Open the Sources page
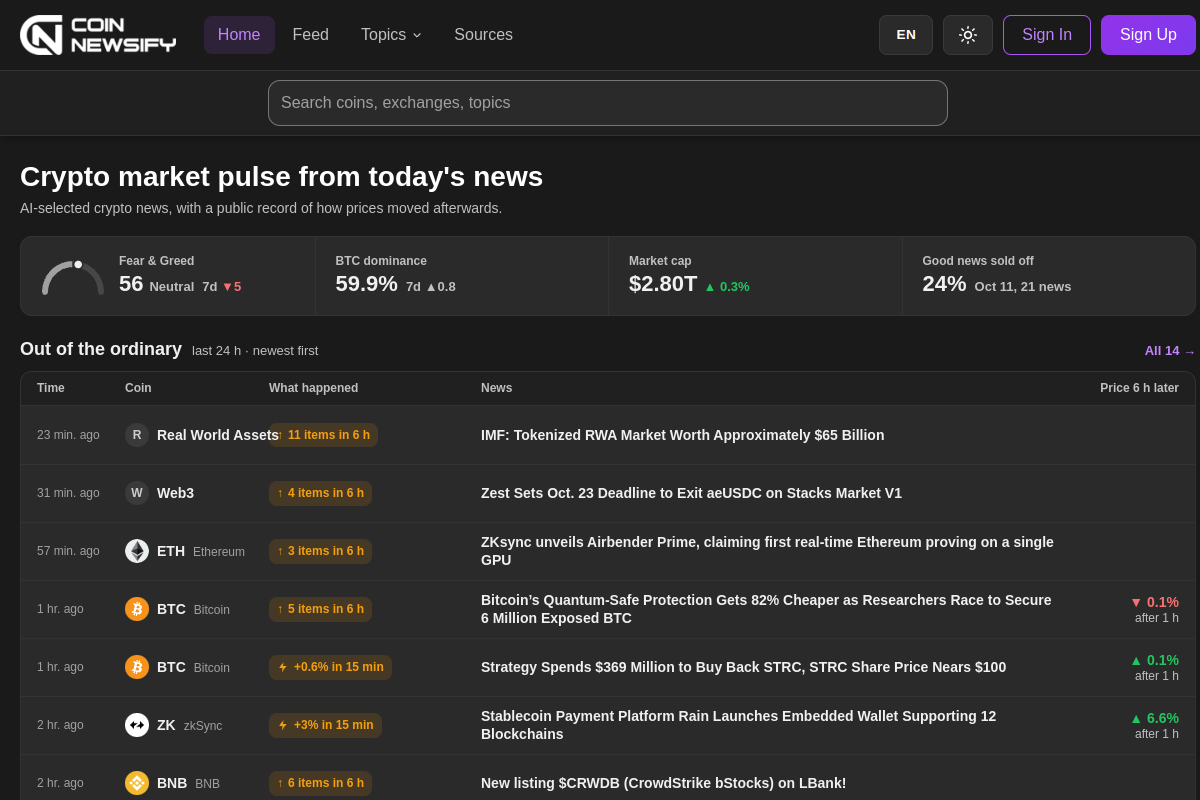This screenshot has width=1200, height=800. click(x=484, y=35)
